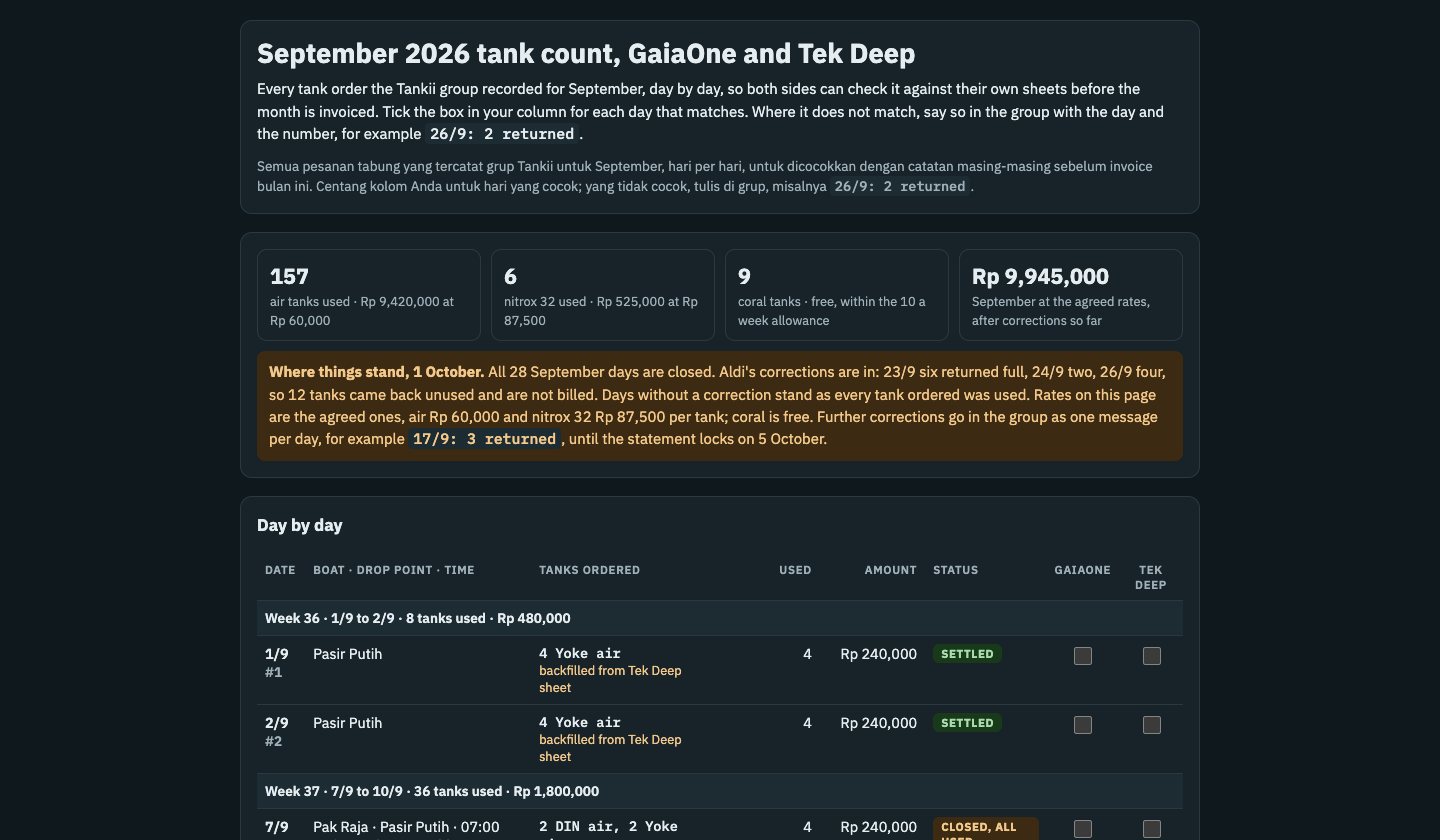Image resolution: width=1440 pixels, height=840 pixels.
Task: Click the STATUS column header
Action: click(x=956, y=570)
